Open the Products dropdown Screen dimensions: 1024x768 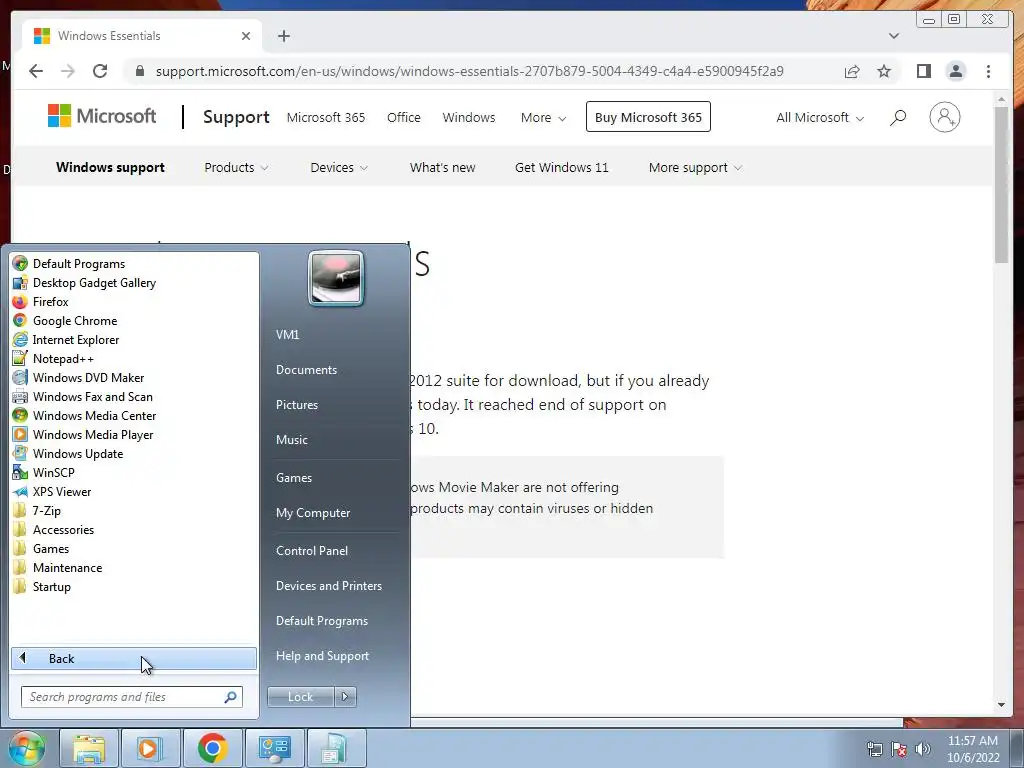[236, 168]
